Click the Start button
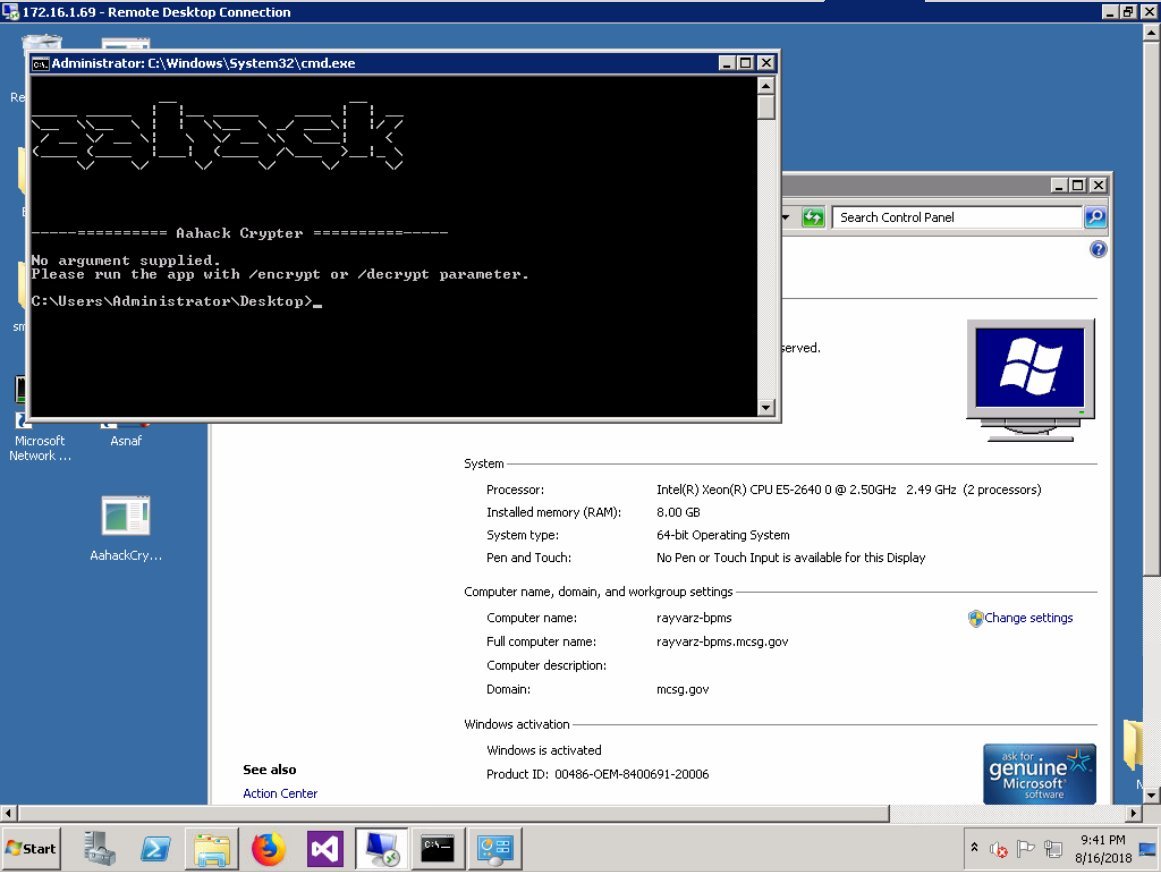This screenshot has width=1161, height=872. [x=31, y=848]
